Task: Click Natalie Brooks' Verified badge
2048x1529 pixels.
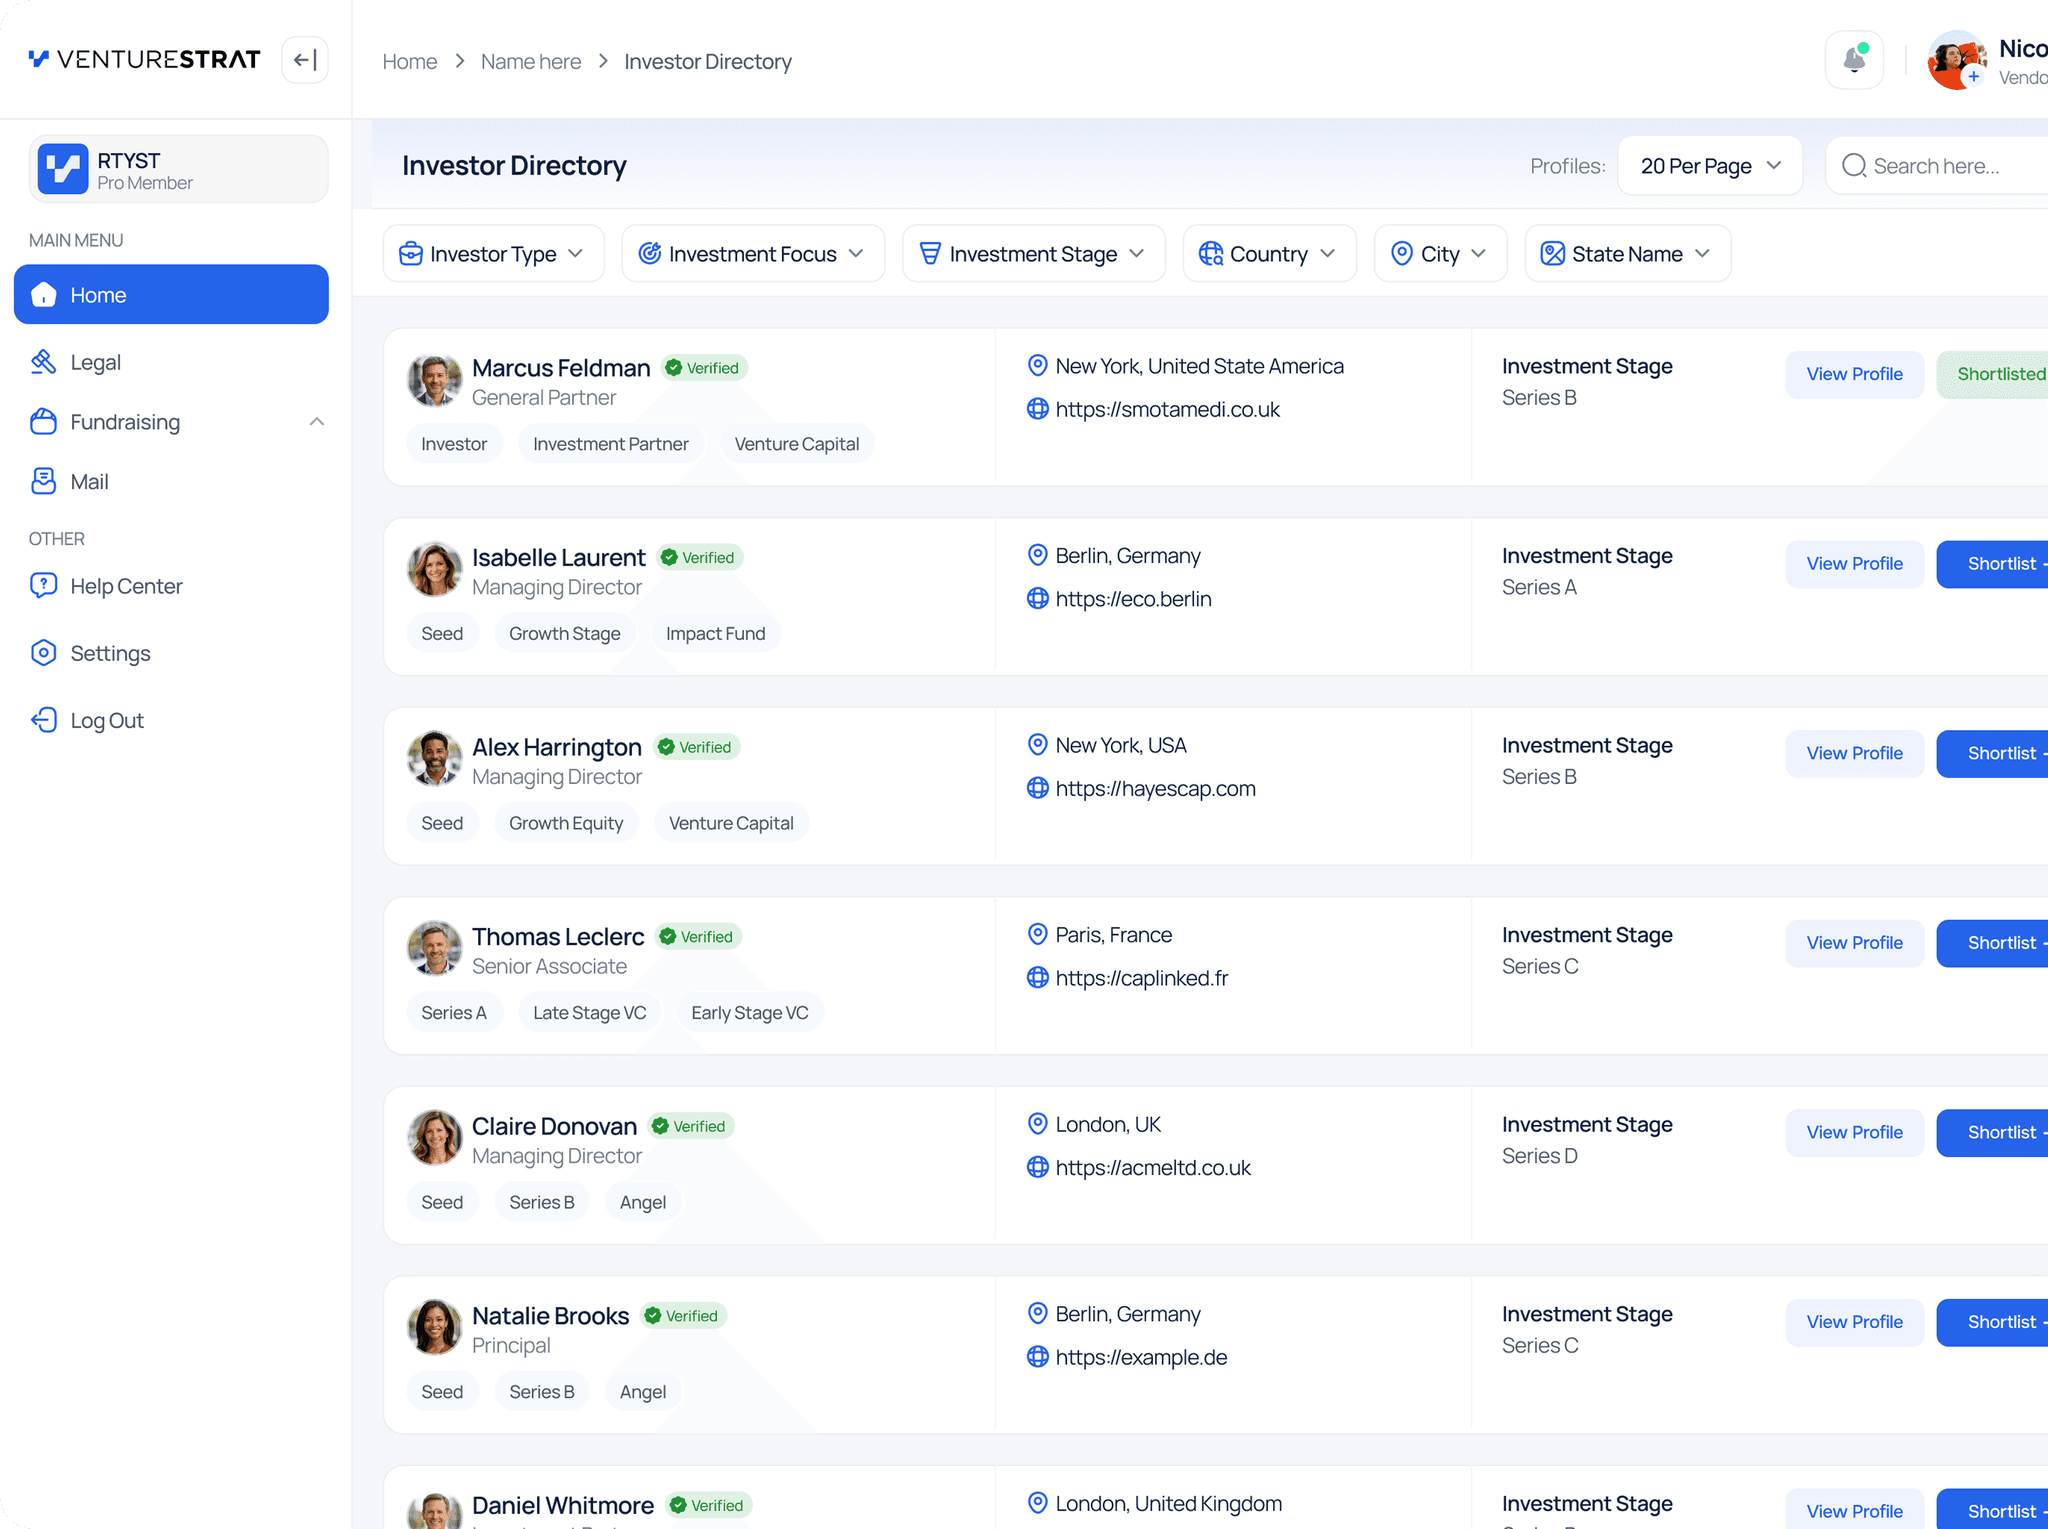Action: [683, 1315]
